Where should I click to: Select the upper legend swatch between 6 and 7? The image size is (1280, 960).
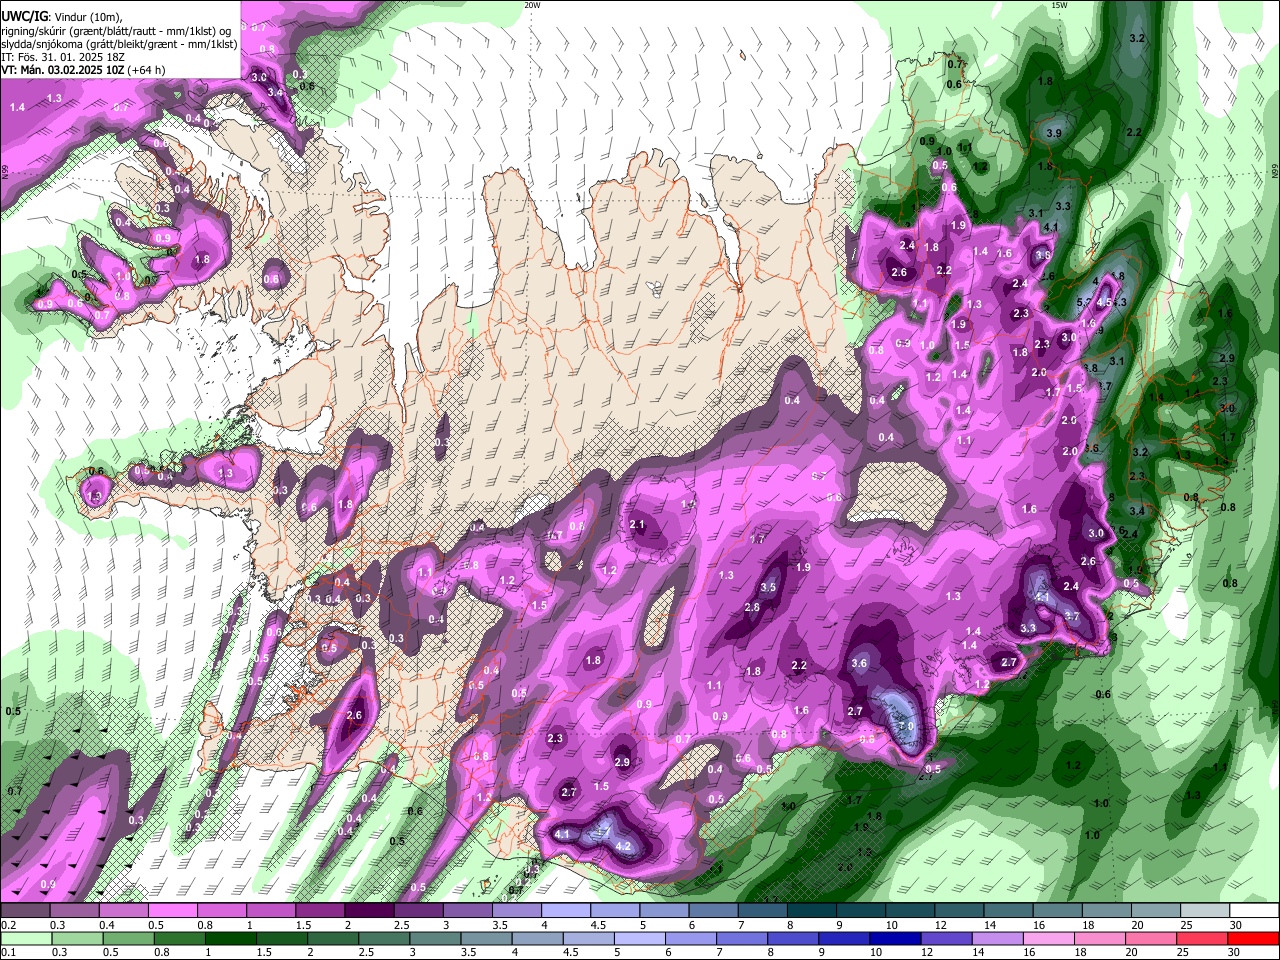click(x=711, y=911)
